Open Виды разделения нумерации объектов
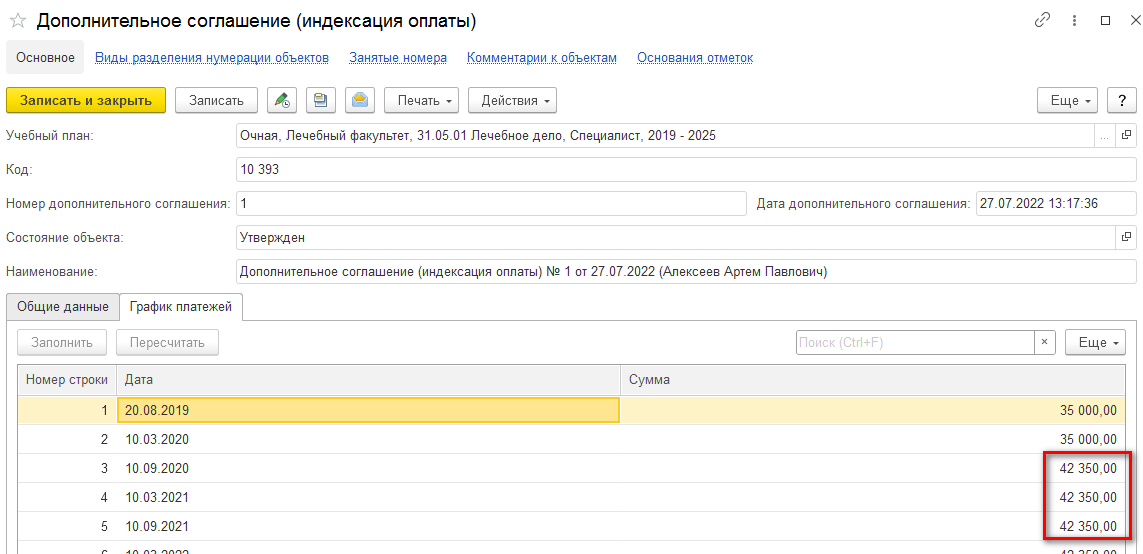This screenshot has height=554, width=1143. (x=212, y=58)
